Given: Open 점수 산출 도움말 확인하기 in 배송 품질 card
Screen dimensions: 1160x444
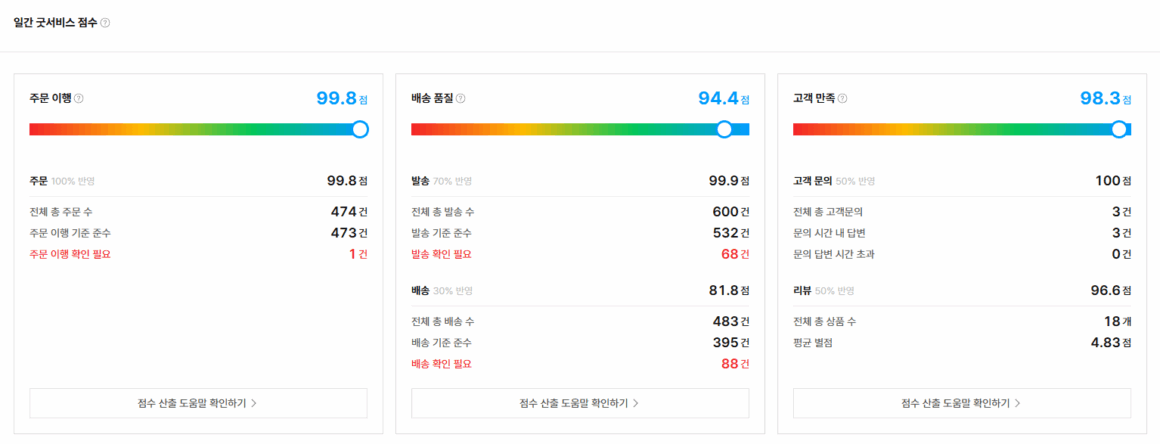Looking at the screenshot, I should 580,403.
